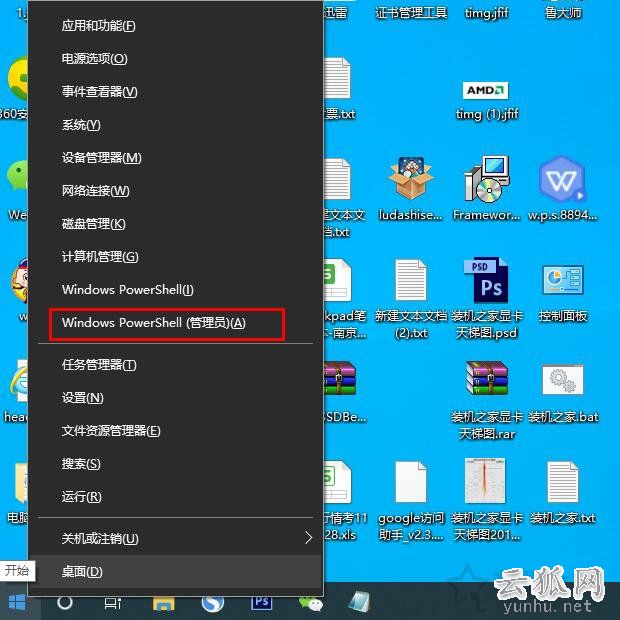Click the Windows Start button
Screen dimensions: 620x620
[x=17, y=603]
